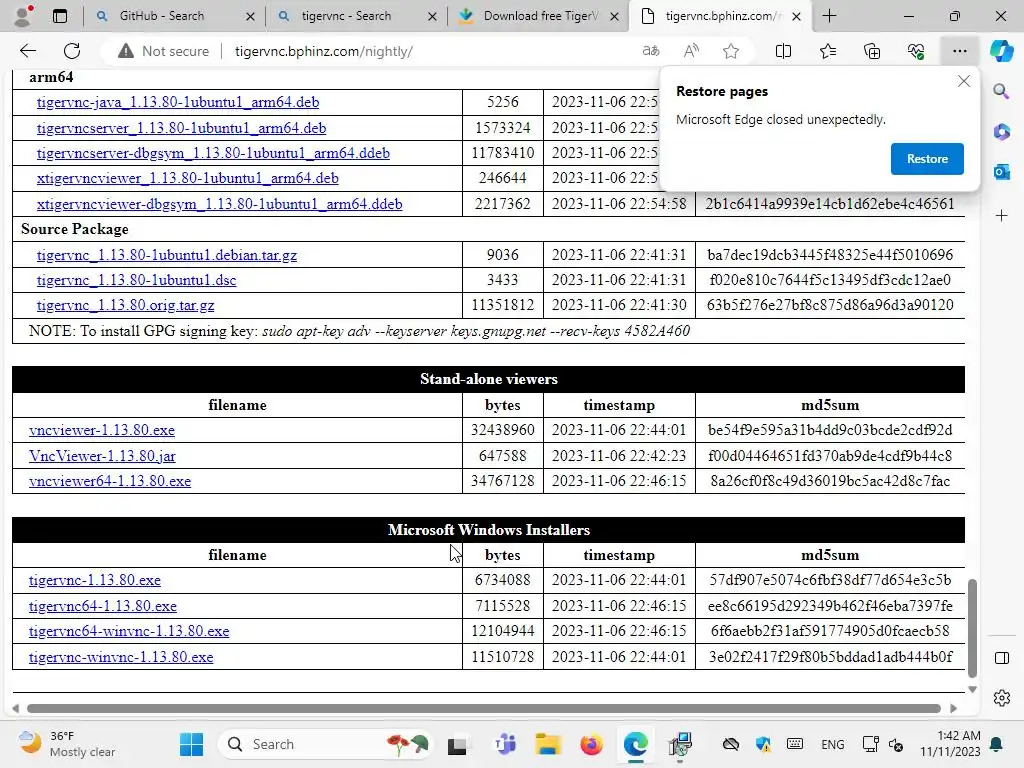Switch to Download free TigerVNC tab
This screenshot has height=768, width=1024.
[x=541, y=16]
